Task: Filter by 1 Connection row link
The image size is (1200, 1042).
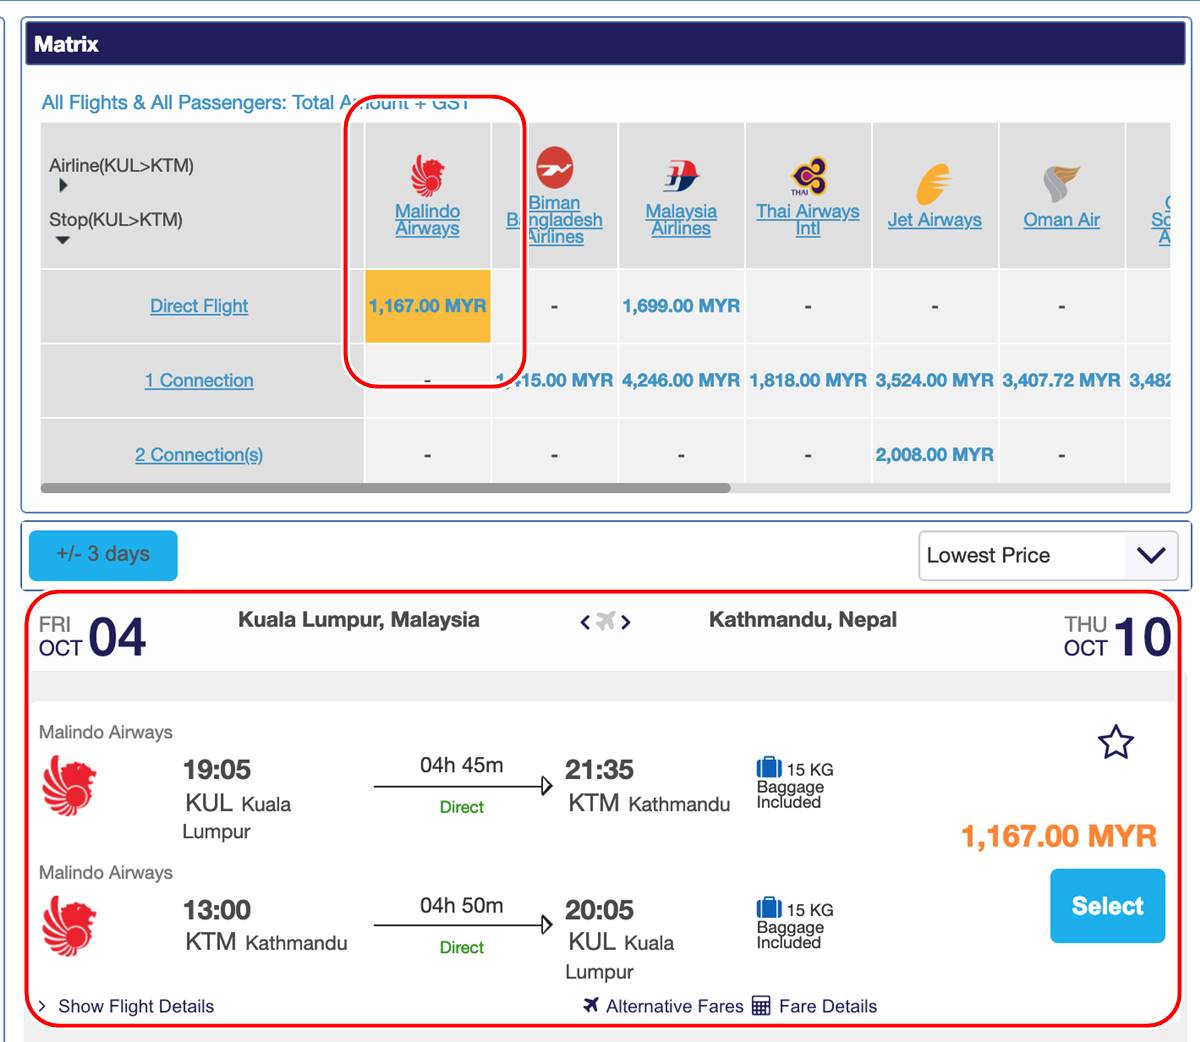Action: point(199,380)
